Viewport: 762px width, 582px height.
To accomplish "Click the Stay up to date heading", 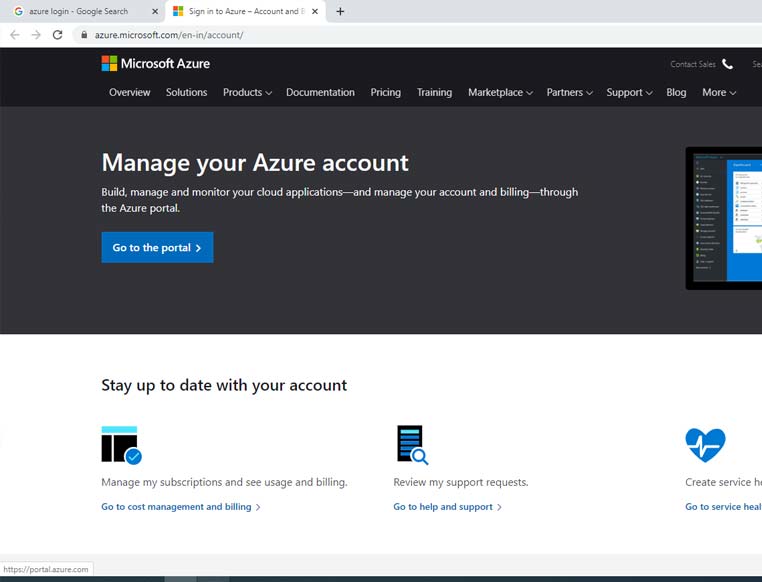I will [224, 385].
